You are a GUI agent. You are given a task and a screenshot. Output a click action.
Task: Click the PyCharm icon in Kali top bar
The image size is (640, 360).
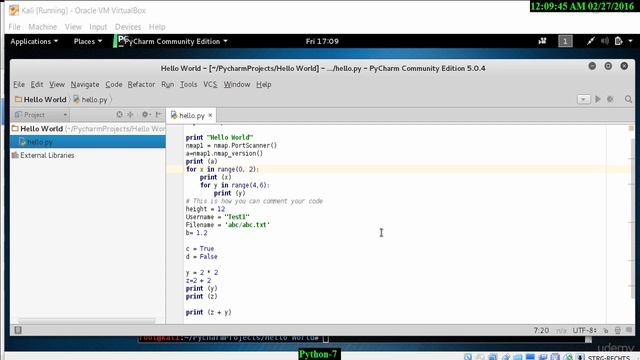122,41
